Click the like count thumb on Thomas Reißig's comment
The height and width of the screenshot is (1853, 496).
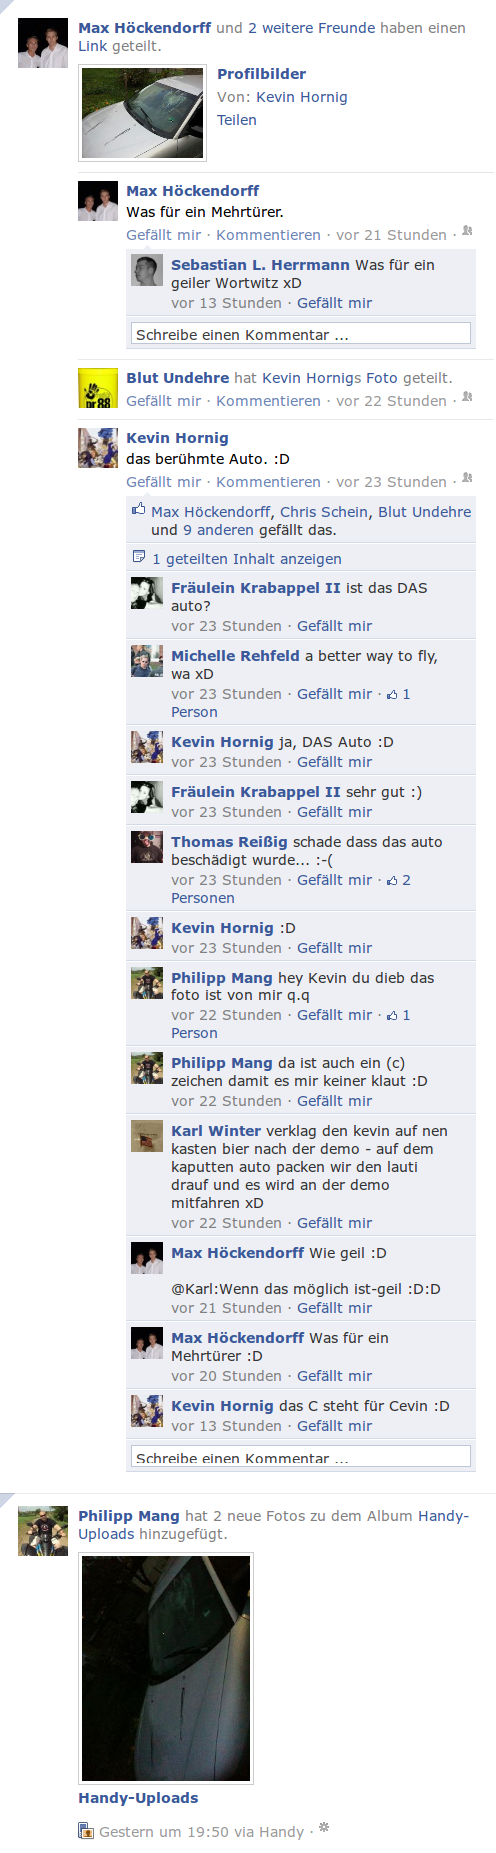pos(393,880)
